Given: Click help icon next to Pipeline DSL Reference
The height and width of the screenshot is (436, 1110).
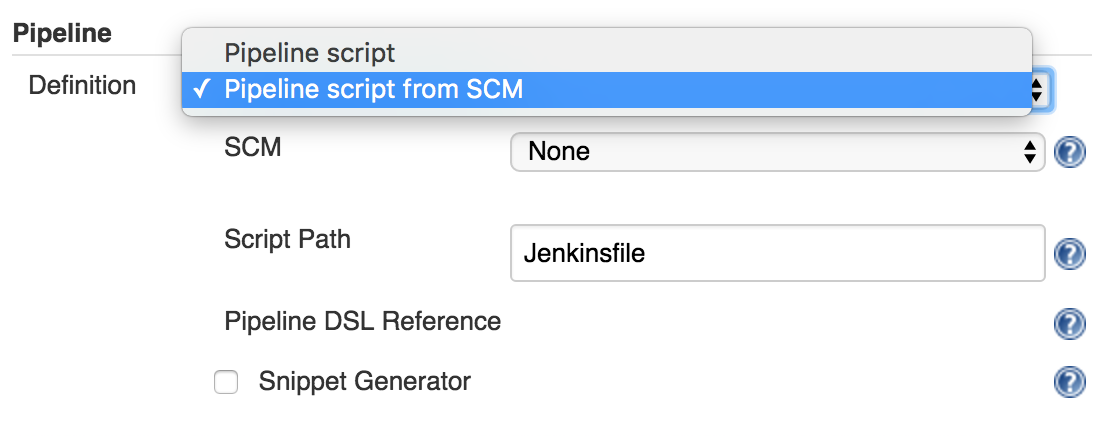Looking at the screenshot, I should pyautogui.click(x=1069, y=323).
